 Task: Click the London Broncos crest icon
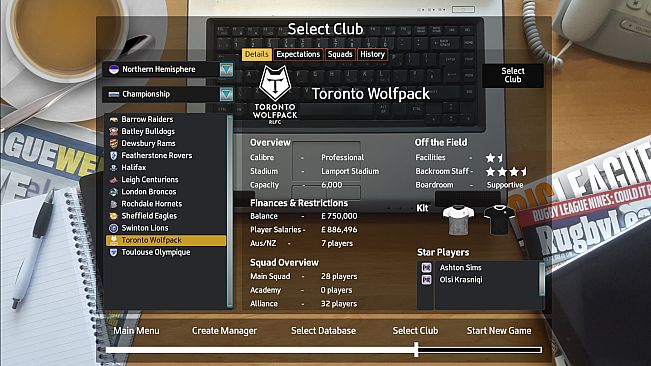pos(113,192)
